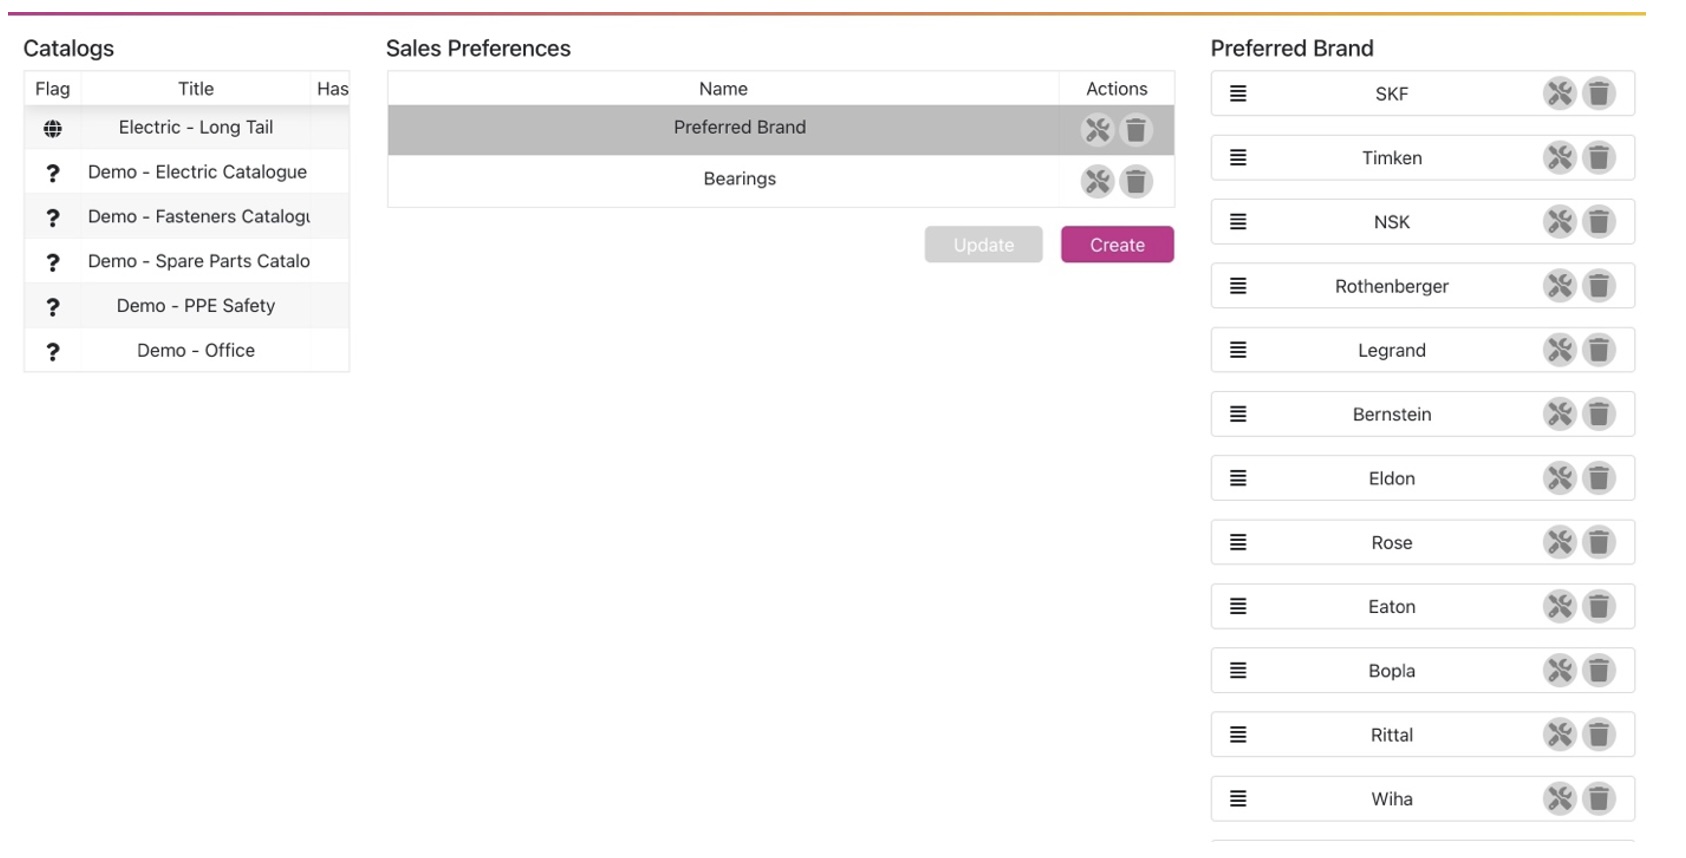Click the SKF row reorder handle
The image size is (1686, 858).
click(1238, 93)
